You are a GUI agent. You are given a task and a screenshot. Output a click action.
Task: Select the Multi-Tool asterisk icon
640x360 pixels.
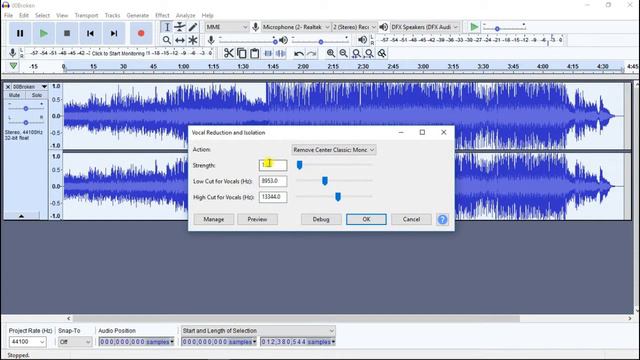click(193, 40)
